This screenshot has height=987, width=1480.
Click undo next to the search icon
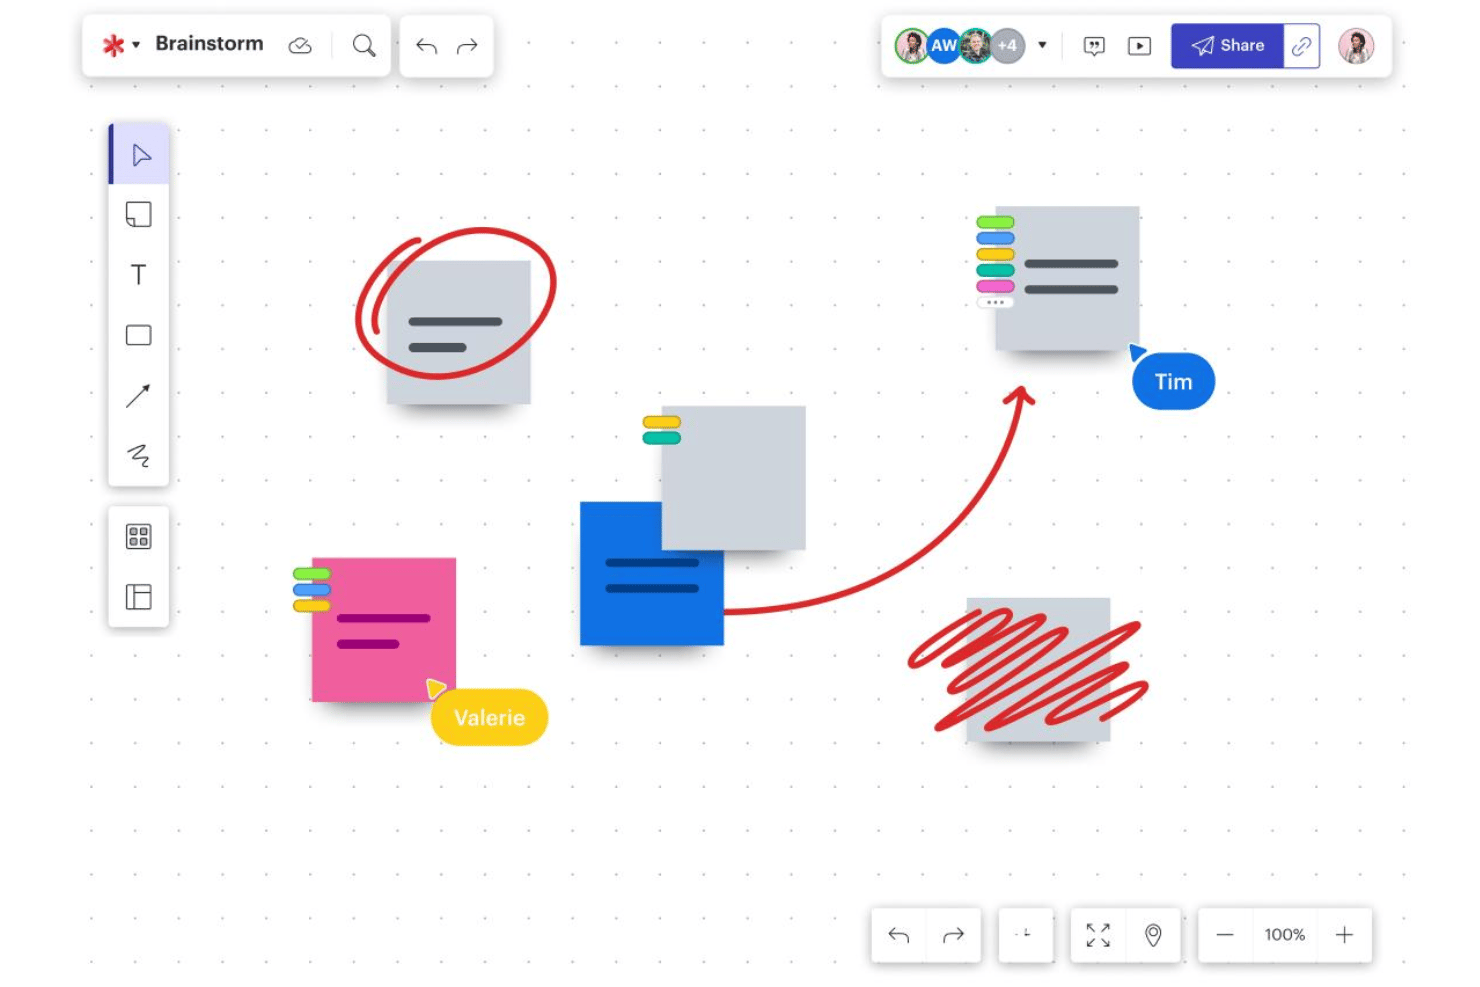[x=427, y=46]
